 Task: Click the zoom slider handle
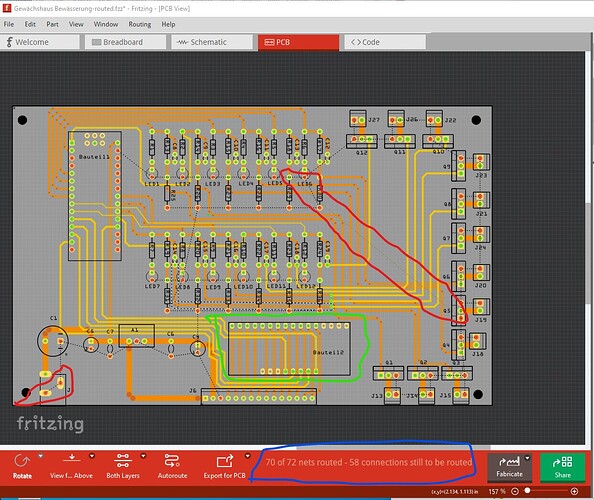point(527,491)
